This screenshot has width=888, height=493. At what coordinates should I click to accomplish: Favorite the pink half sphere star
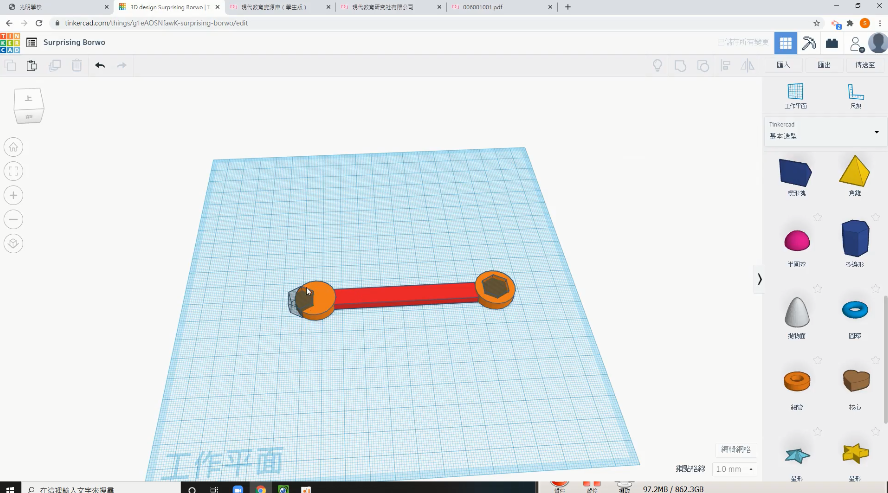[x=817, y=217]
